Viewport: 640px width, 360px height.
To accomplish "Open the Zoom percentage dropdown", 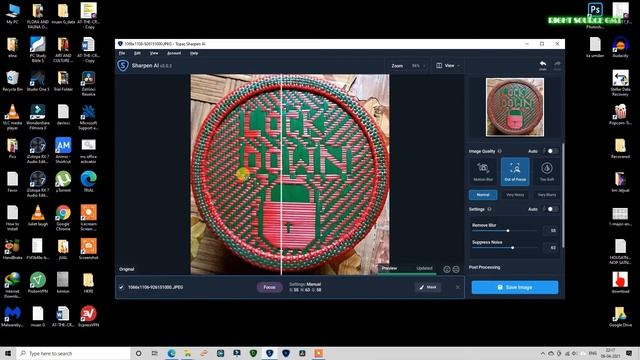I will click(418, 66).
